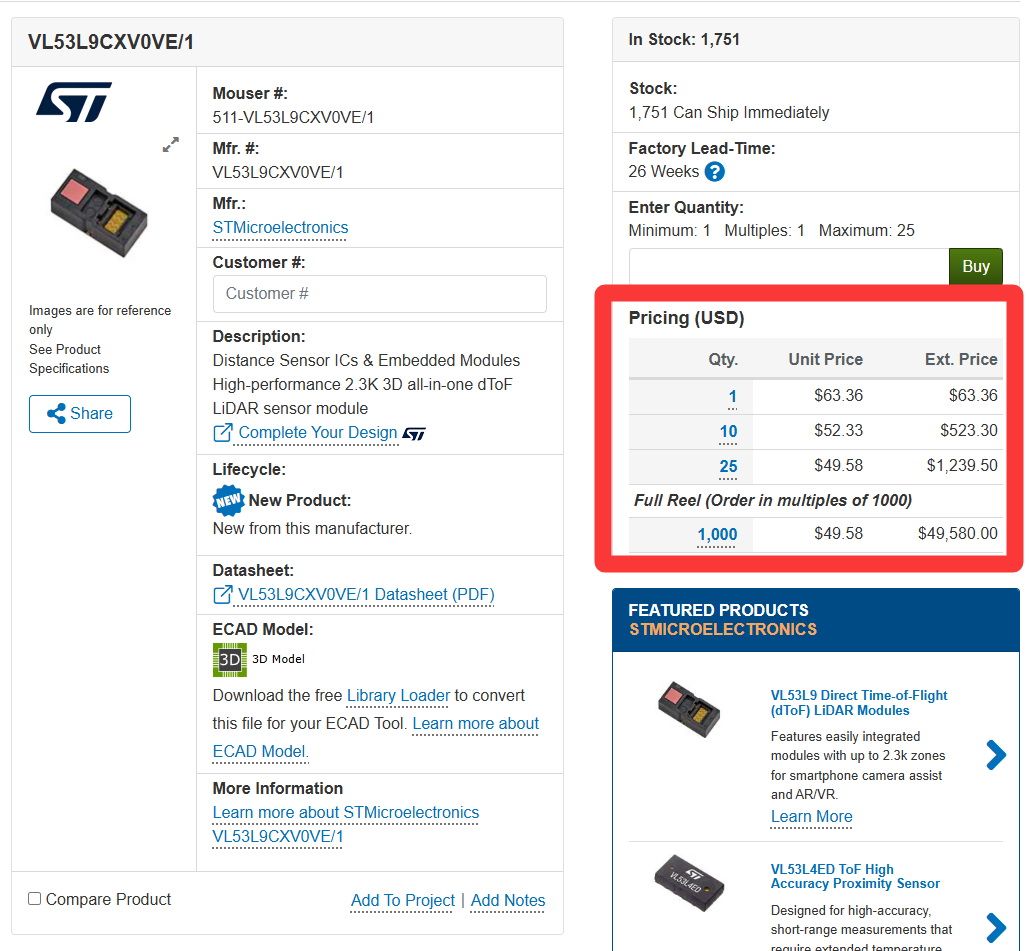Image resolution: width=1031 pixels, height=951 pixels.
Task: Open the VL53L9CXV0VE/1 Datasheet PDF link
Action: tap(366, 595)
